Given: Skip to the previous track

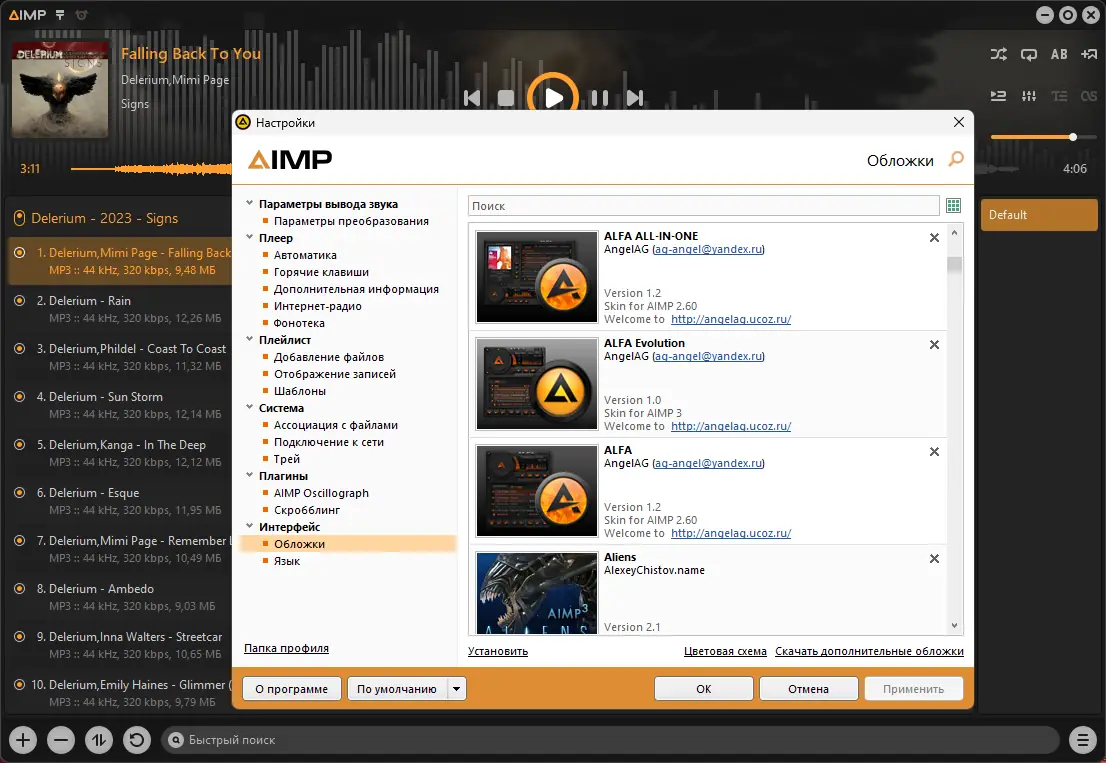Looking at the screenshot, I should [x=472, y=98].
